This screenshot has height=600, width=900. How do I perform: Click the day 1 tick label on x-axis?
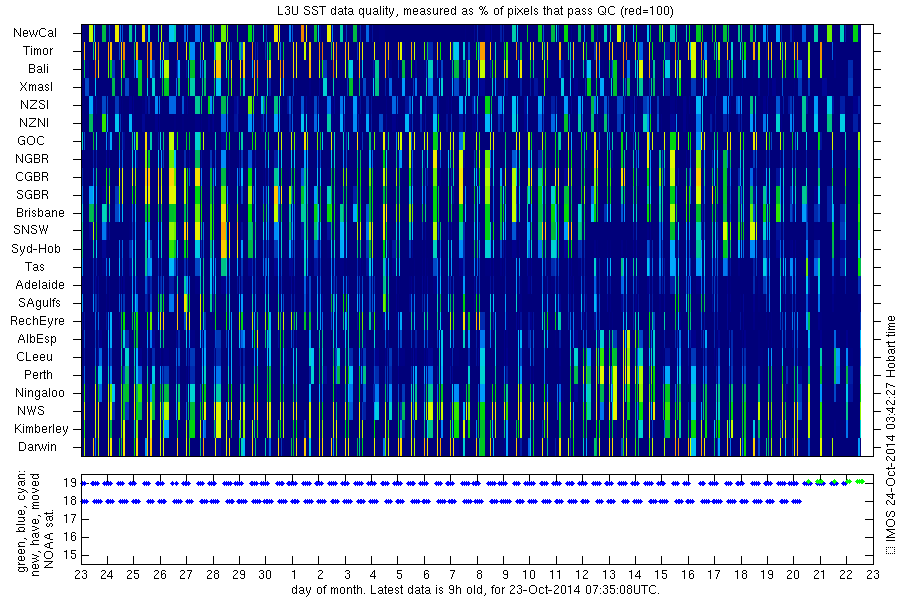(x=294, y=575)
